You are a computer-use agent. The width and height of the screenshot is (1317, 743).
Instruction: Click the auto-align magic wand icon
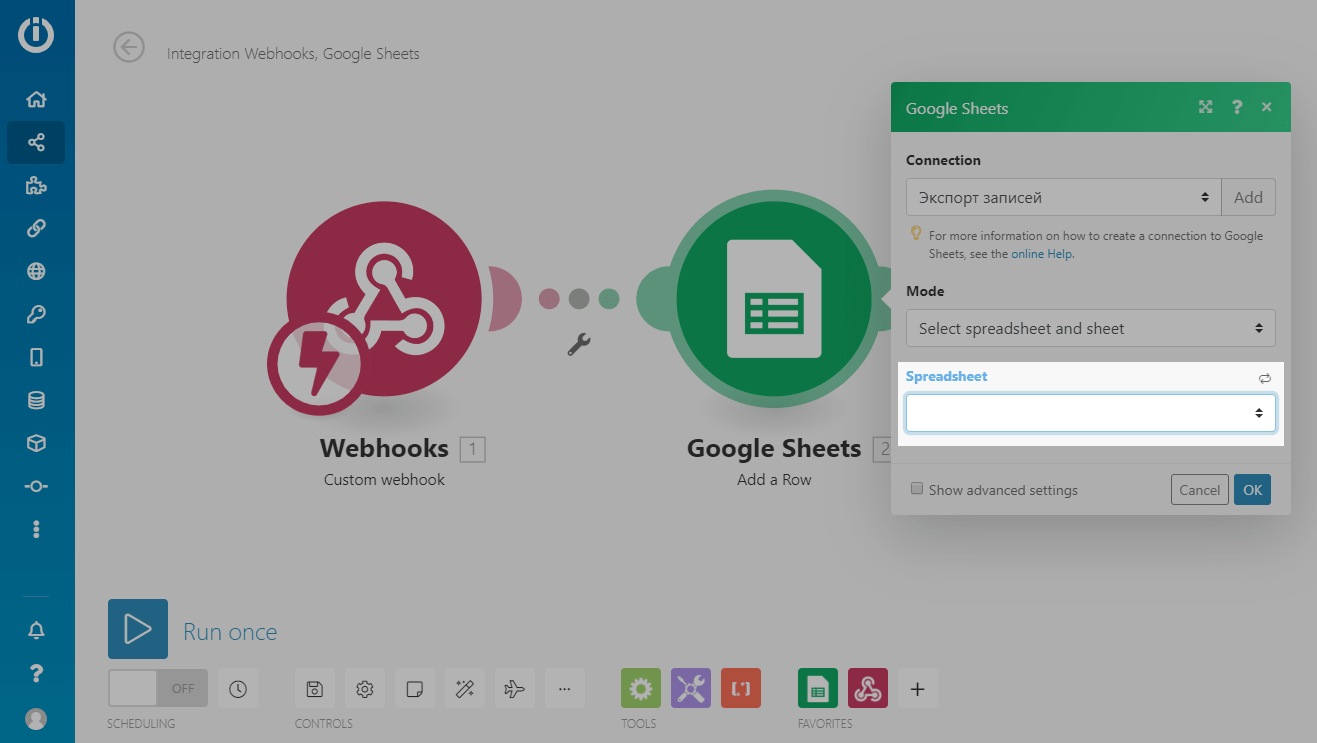click(x=464, y=689)
